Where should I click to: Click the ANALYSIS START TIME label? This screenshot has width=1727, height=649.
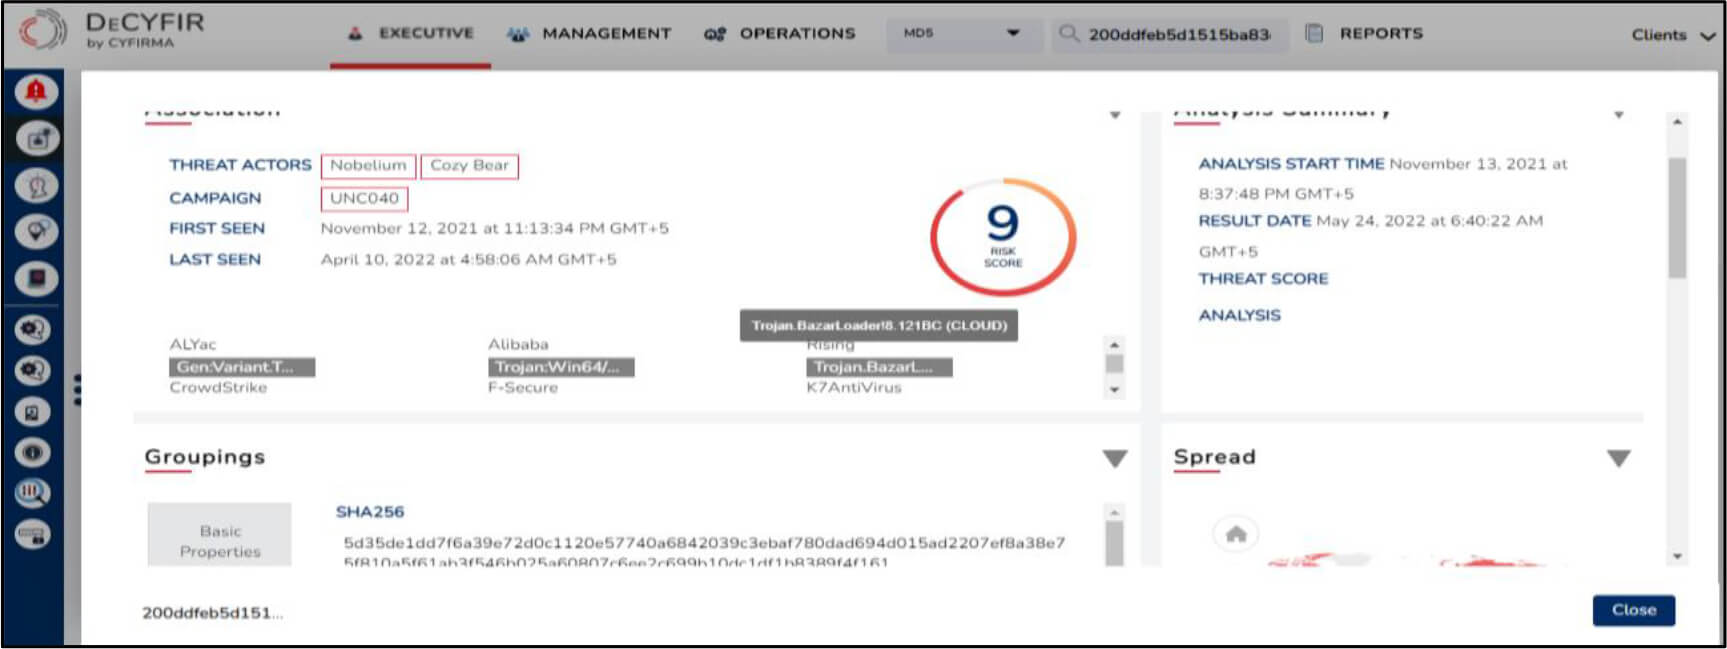click(1291, 164)
